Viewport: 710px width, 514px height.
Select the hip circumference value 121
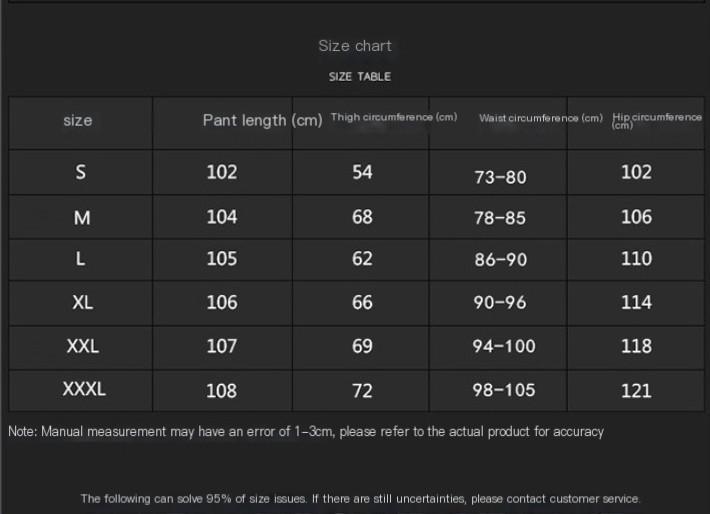[636, 391]
